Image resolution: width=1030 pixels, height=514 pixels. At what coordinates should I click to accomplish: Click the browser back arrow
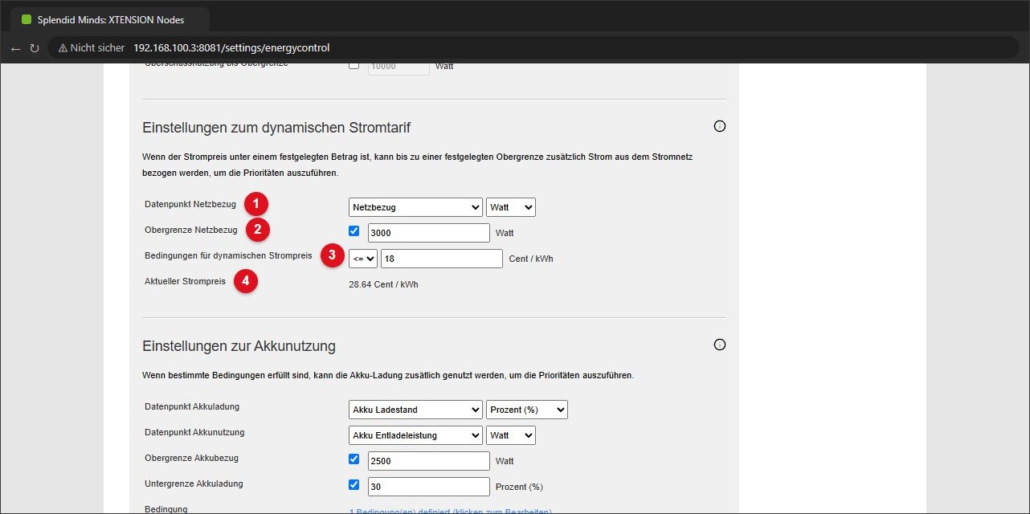coord(16,48)
